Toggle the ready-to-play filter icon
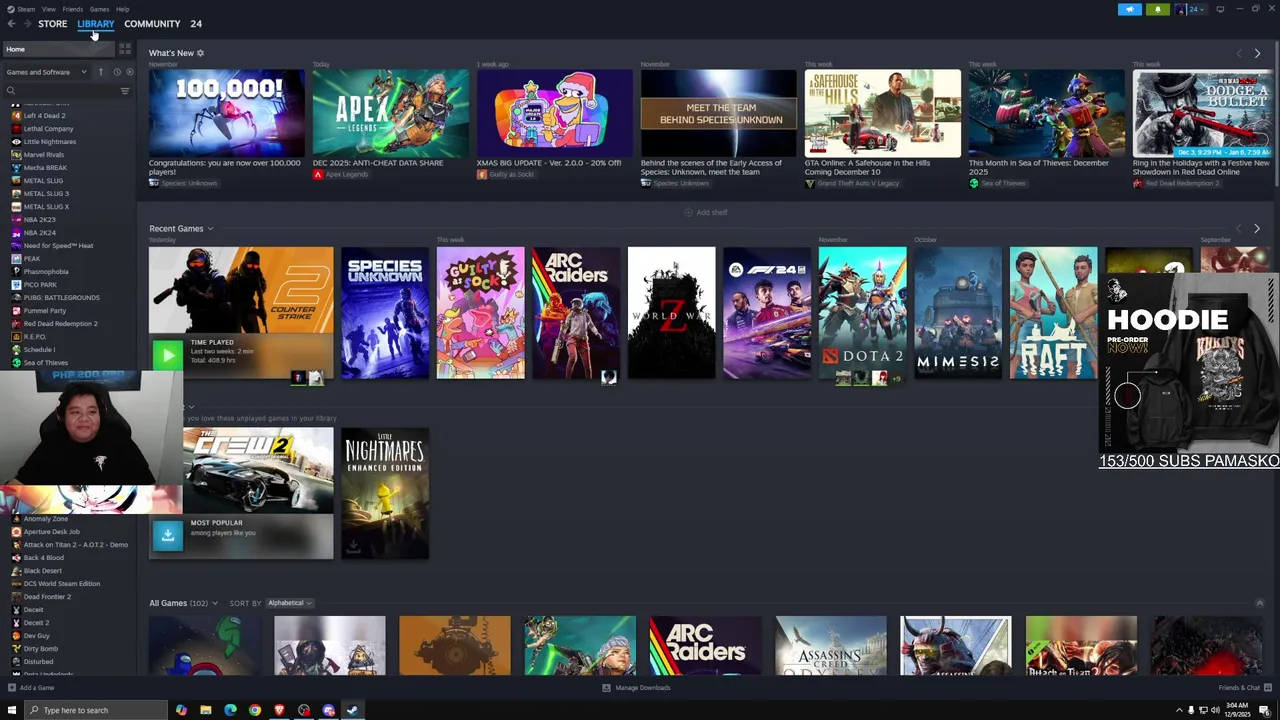 tap(129, 72)
